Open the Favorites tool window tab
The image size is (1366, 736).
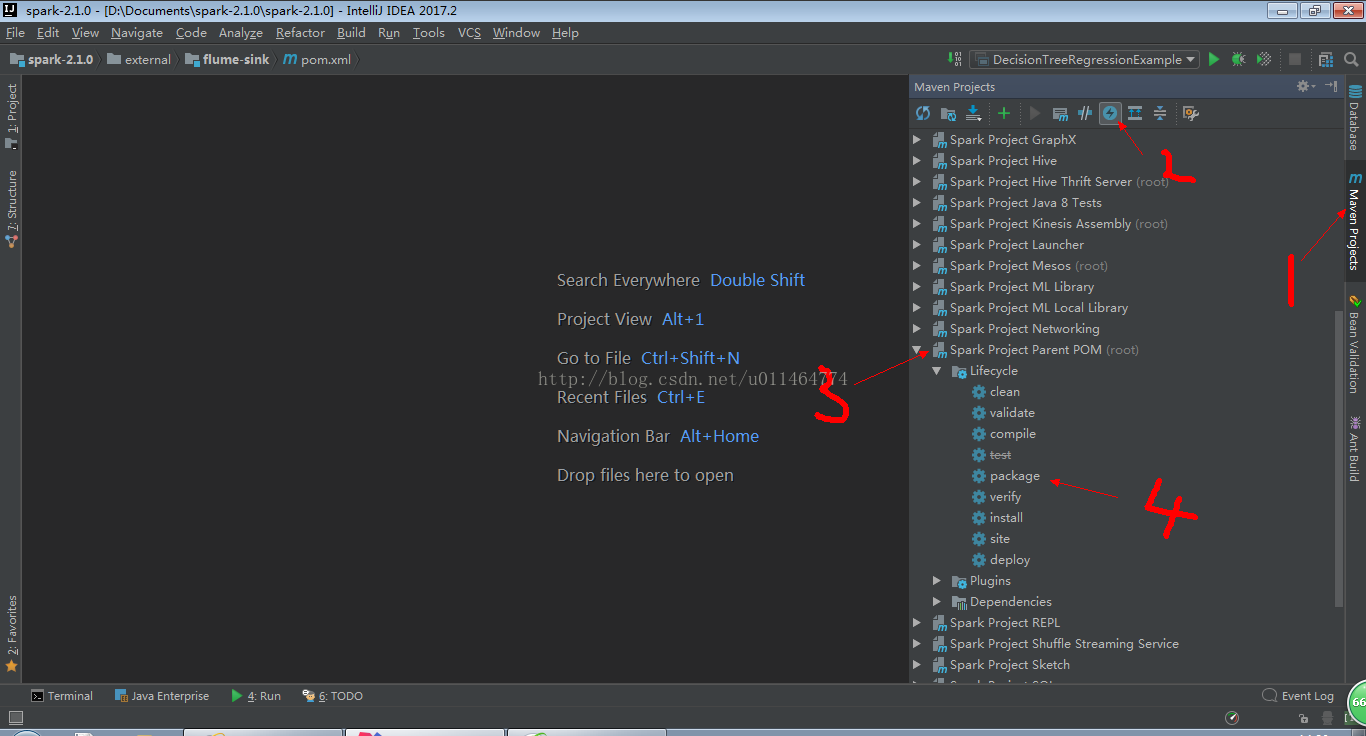pos(12,633)
